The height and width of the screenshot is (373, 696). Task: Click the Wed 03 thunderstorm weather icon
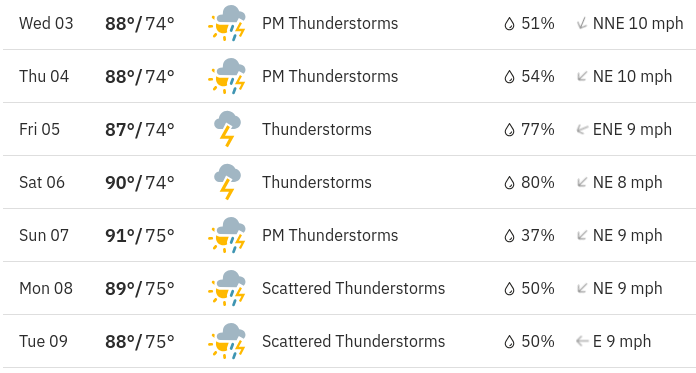[x=227, y=23]
